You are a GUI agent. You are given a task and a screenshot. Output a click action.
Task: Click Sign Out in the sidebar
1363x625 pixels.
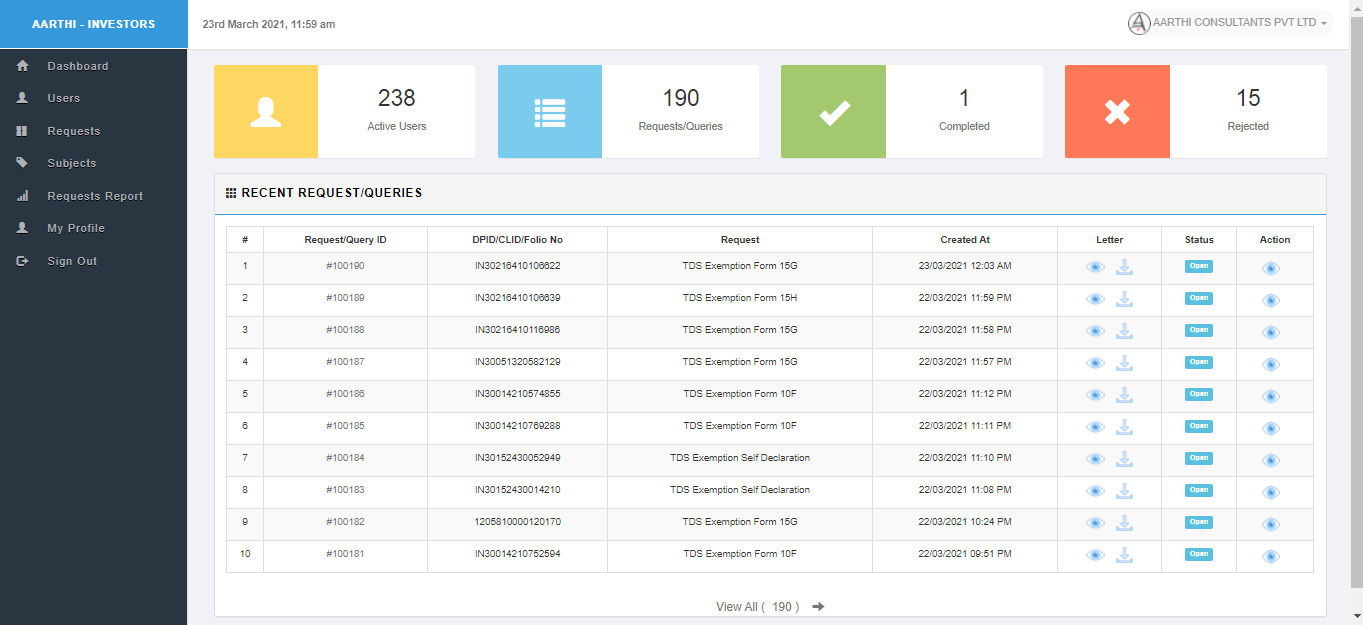(x=72, y=261)
